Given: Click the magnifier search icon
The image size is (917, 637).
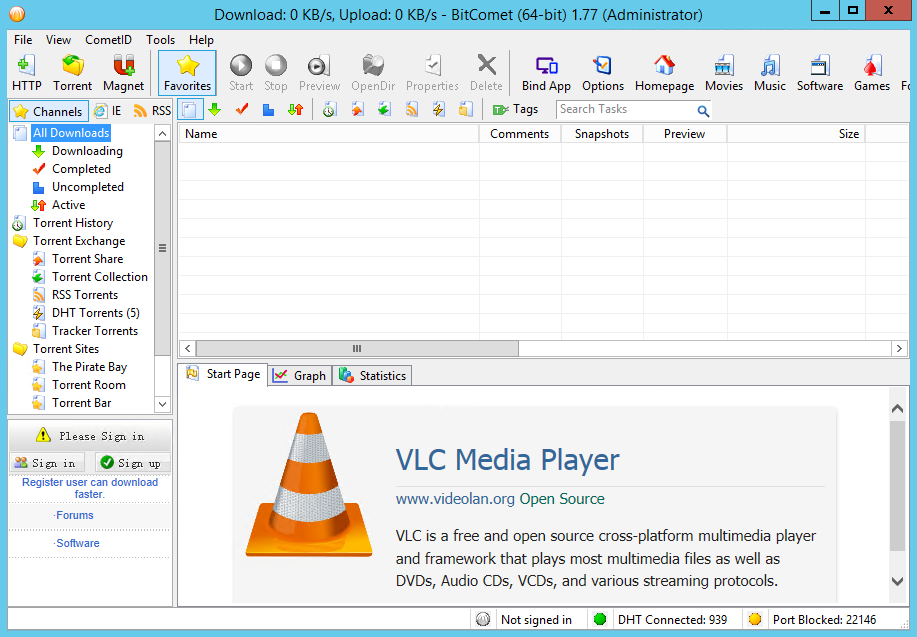Looking at the screenshot, I should click(703, 111).
